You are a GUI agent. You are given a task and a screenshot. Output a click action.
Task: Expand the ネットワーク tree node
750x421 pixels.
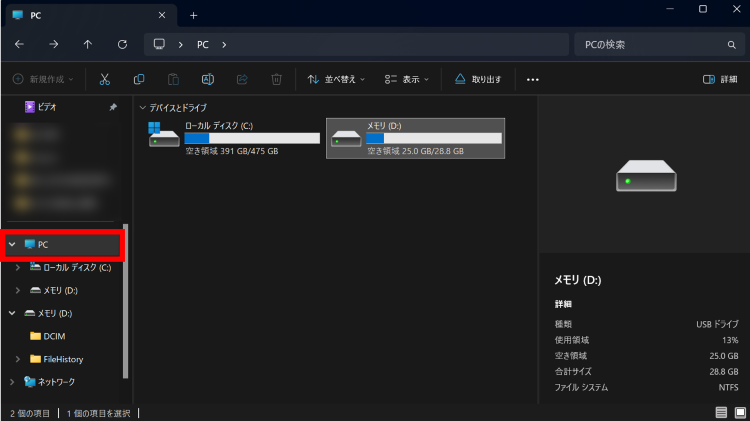[x=12, y=382]
